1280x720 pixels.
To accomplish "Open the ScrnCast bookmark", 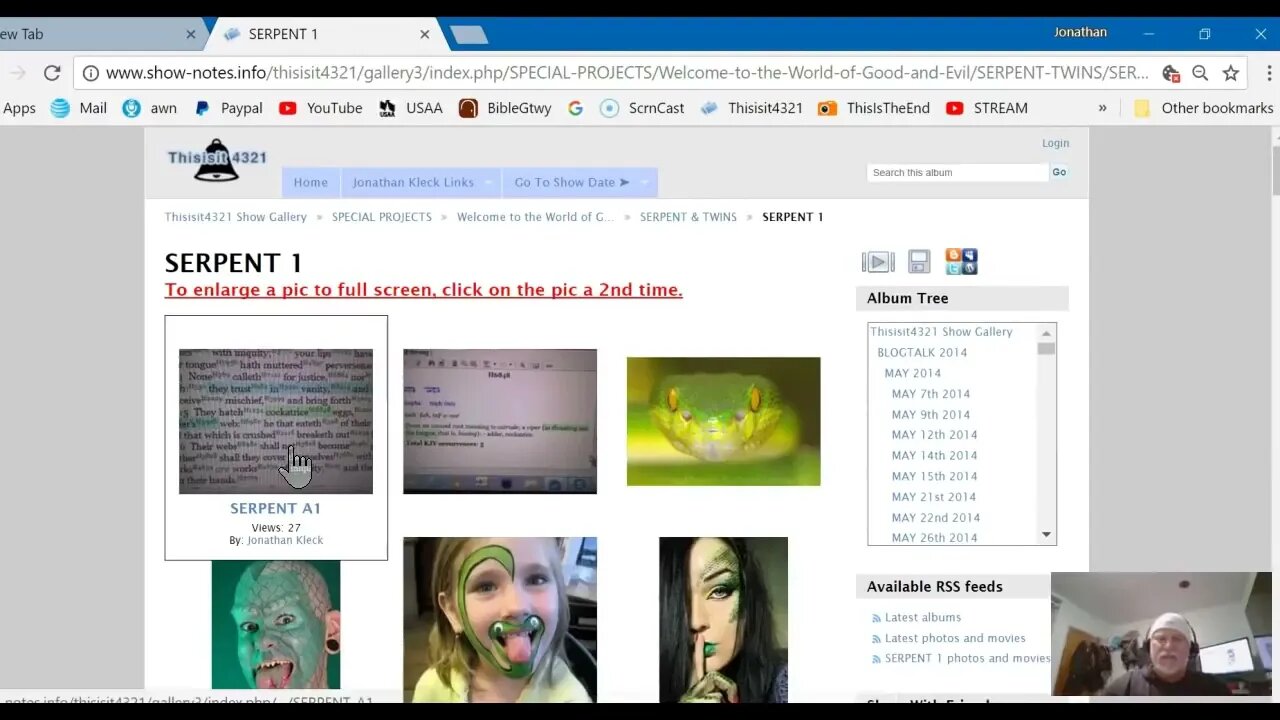I will [x=642, y=108].
